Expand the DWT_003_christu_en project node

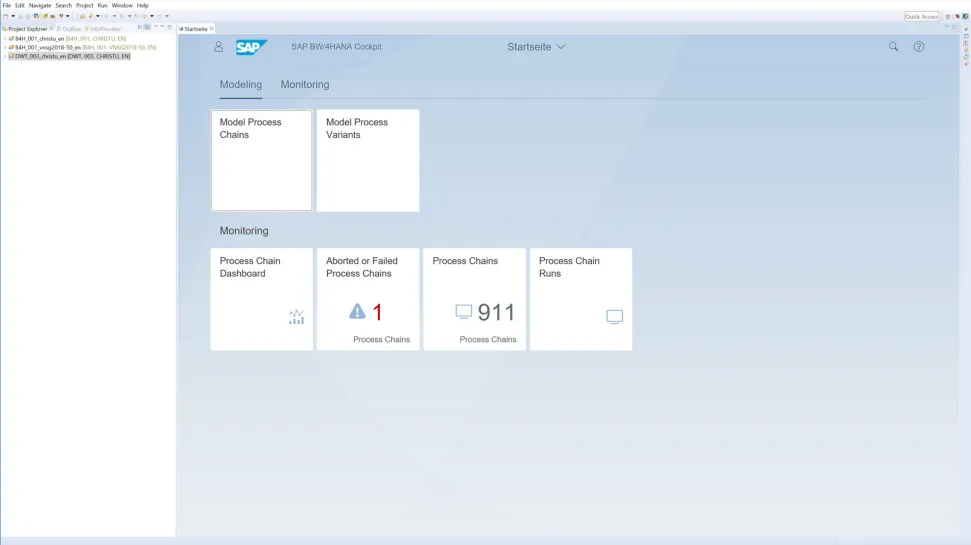point(4,56)
